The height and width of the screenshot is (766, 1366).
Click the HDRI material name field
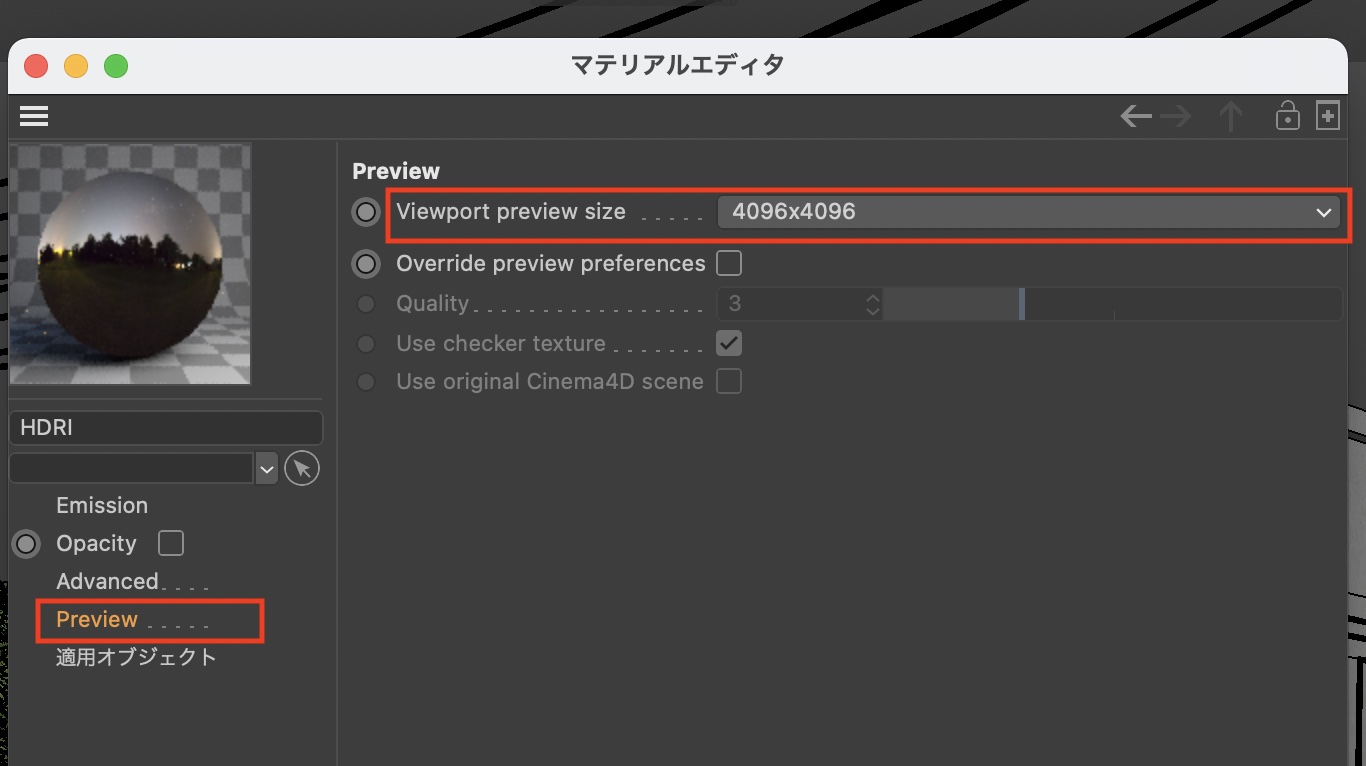[166, 428]
